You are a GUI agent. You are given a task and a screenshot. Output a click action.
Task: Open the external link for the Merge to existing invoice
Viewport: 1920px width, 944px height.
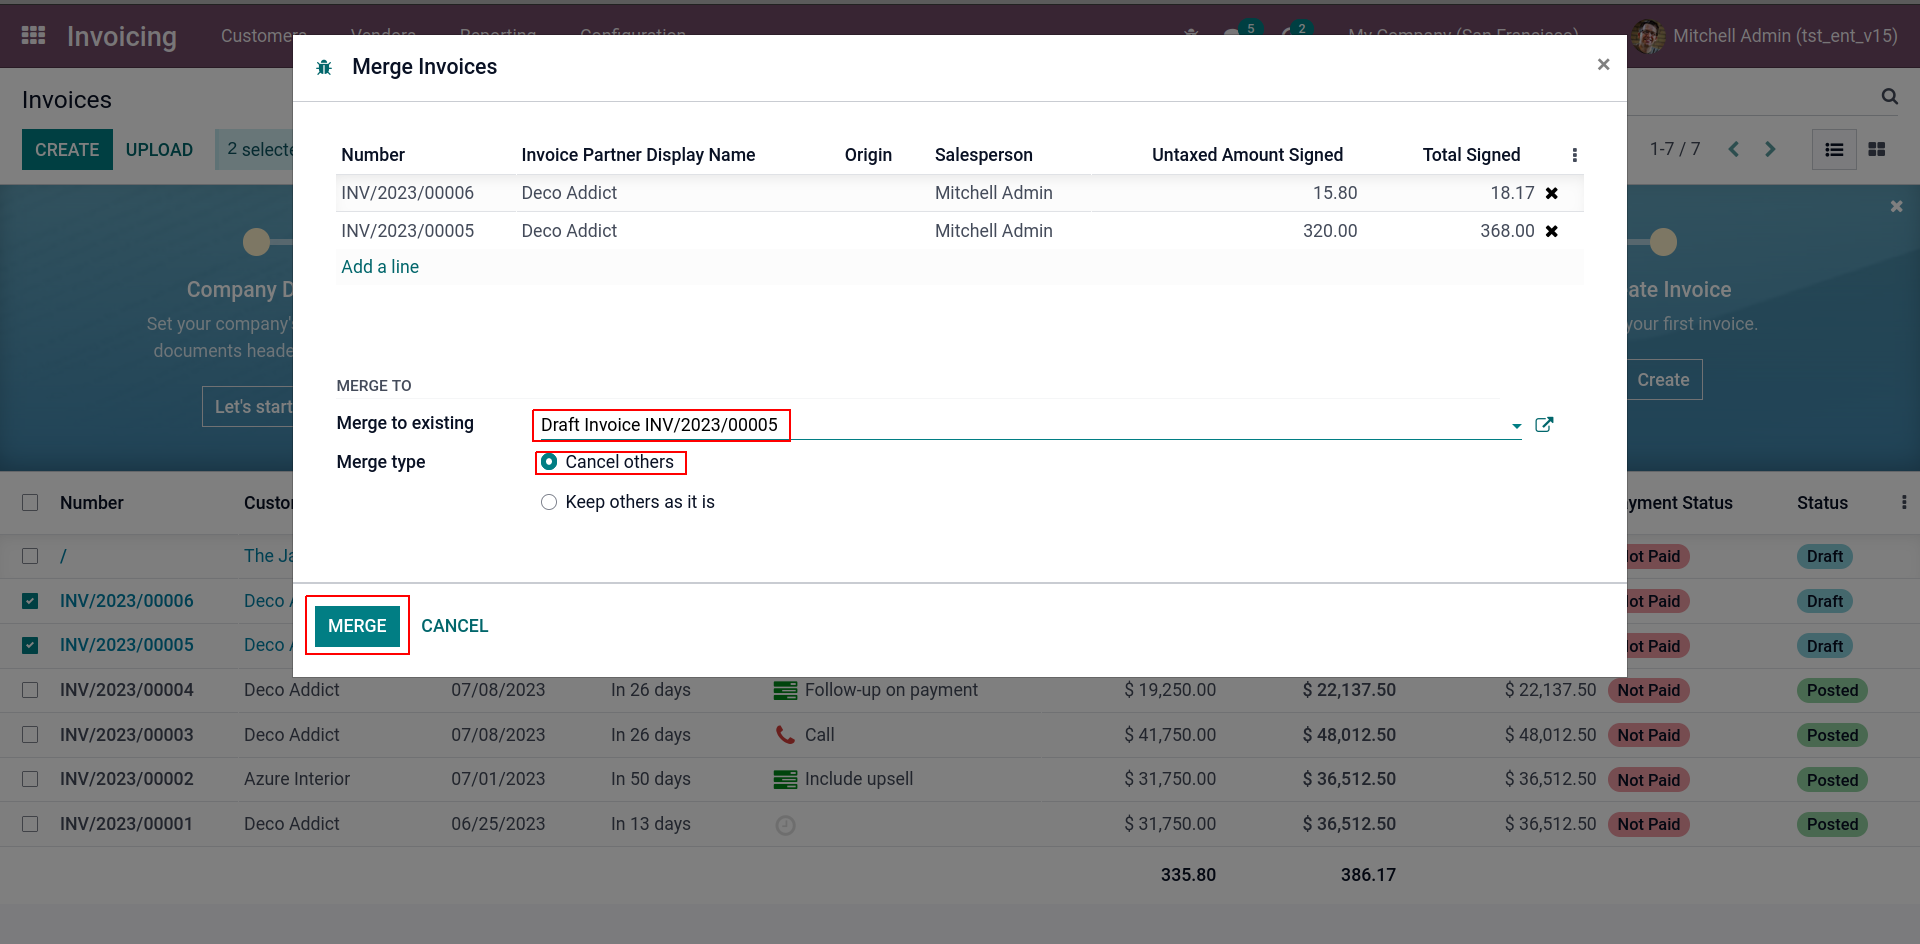click(1544, 424)
